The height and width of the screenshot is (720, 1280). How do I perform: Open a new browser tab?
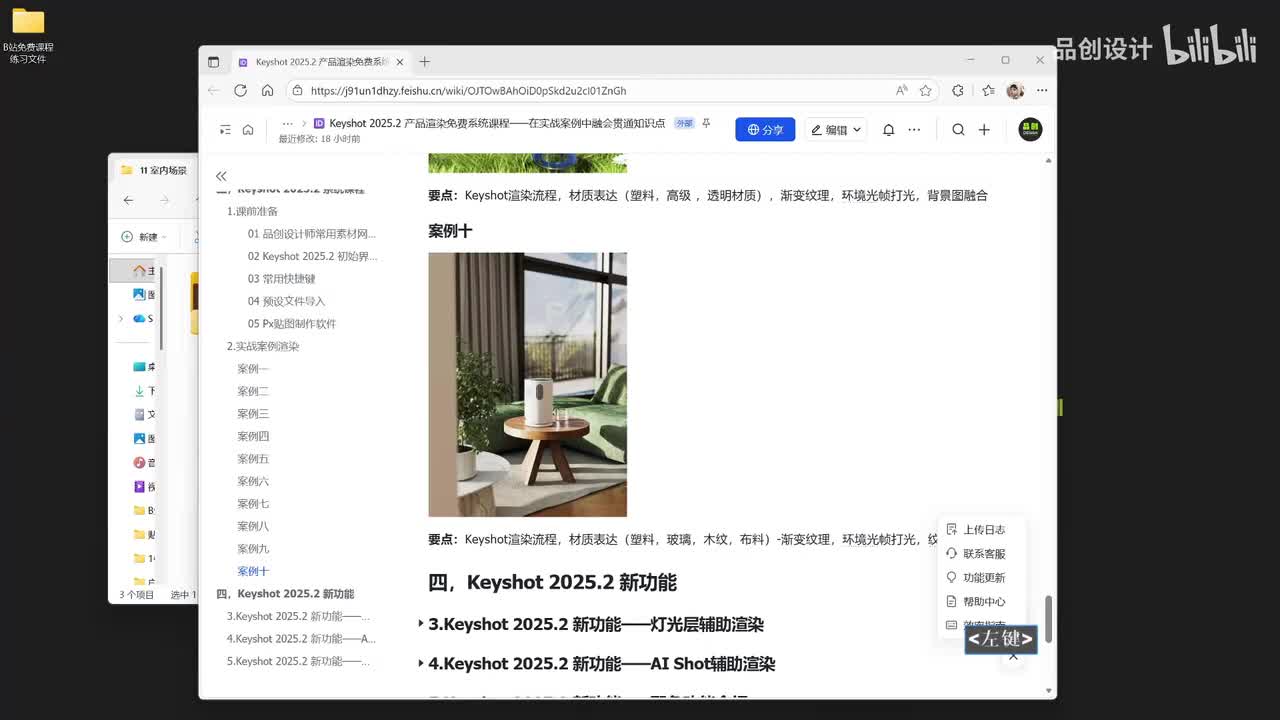(x=424, y=62)
